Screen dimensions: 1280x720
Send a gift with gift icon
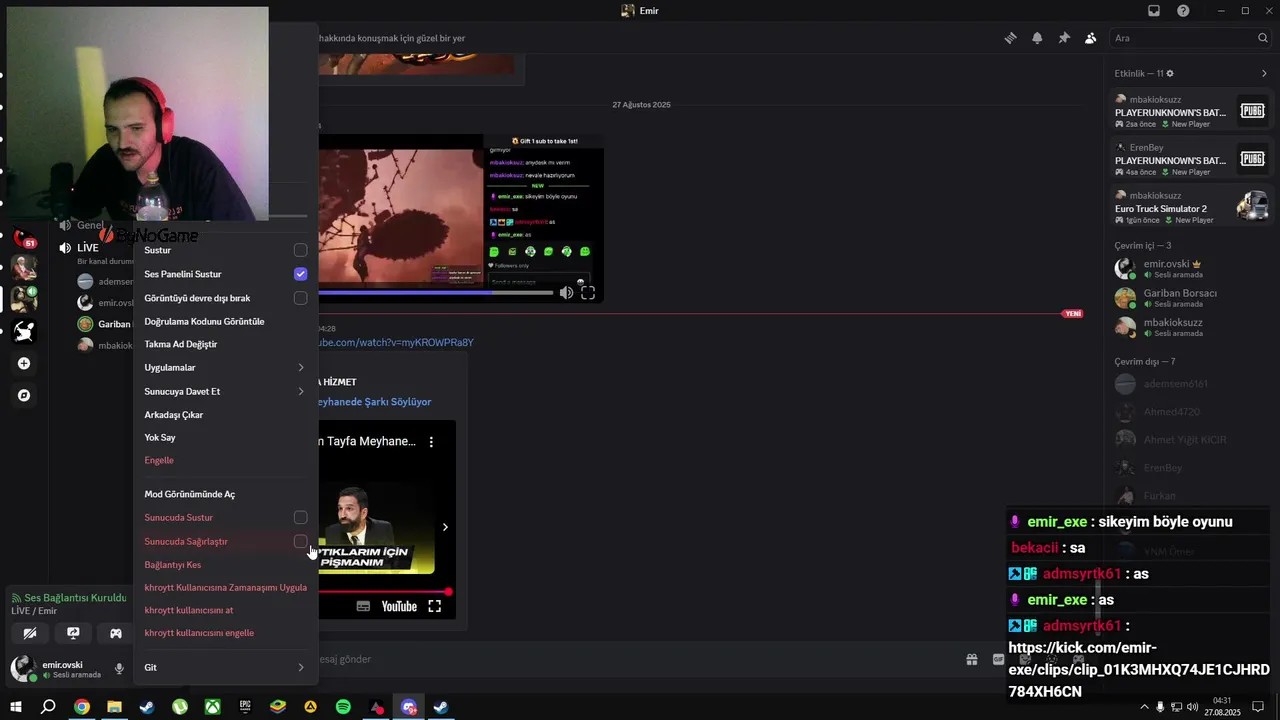[971, 659]
